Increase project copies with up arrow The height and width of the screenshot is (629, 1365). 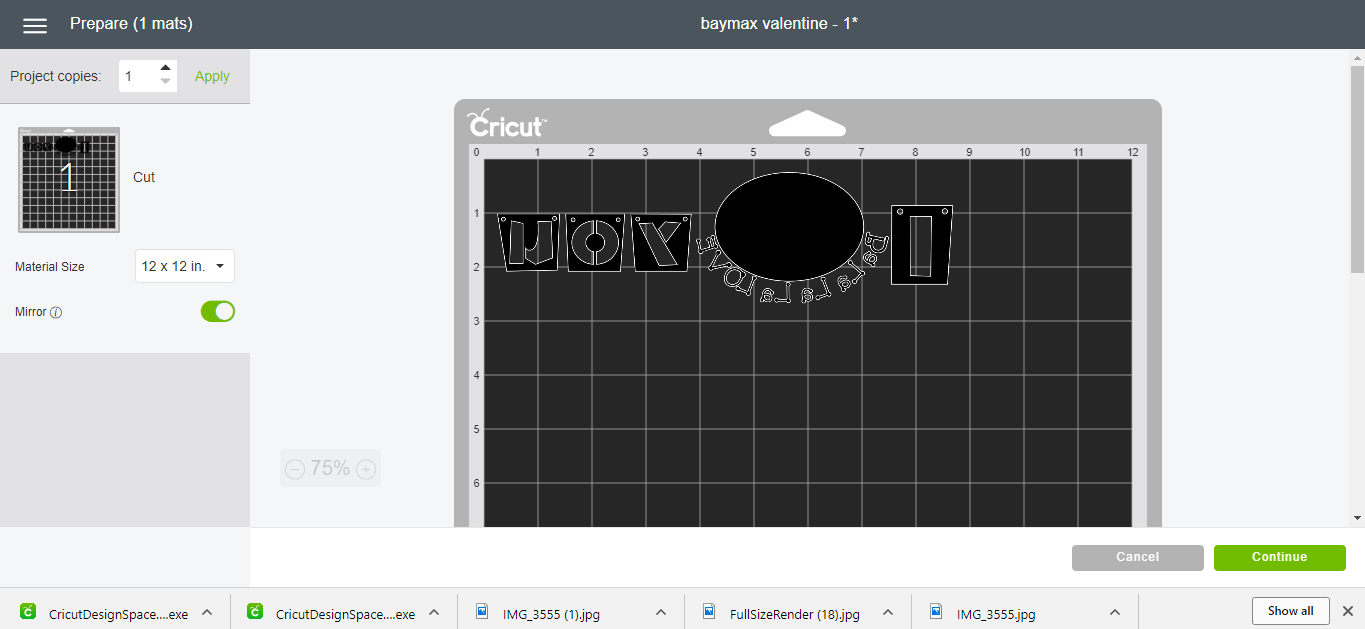coord(166,68)
